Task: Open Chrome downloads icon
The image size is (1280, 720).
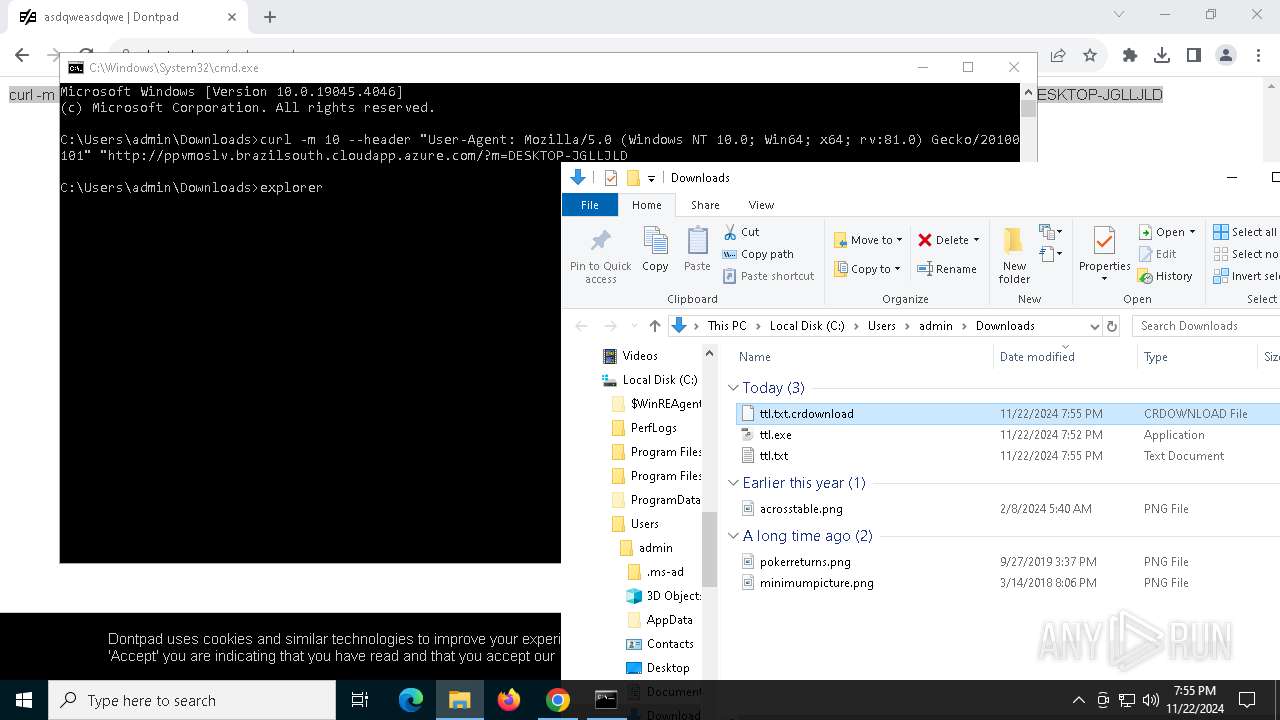Action: click(x=1162, y=56)
